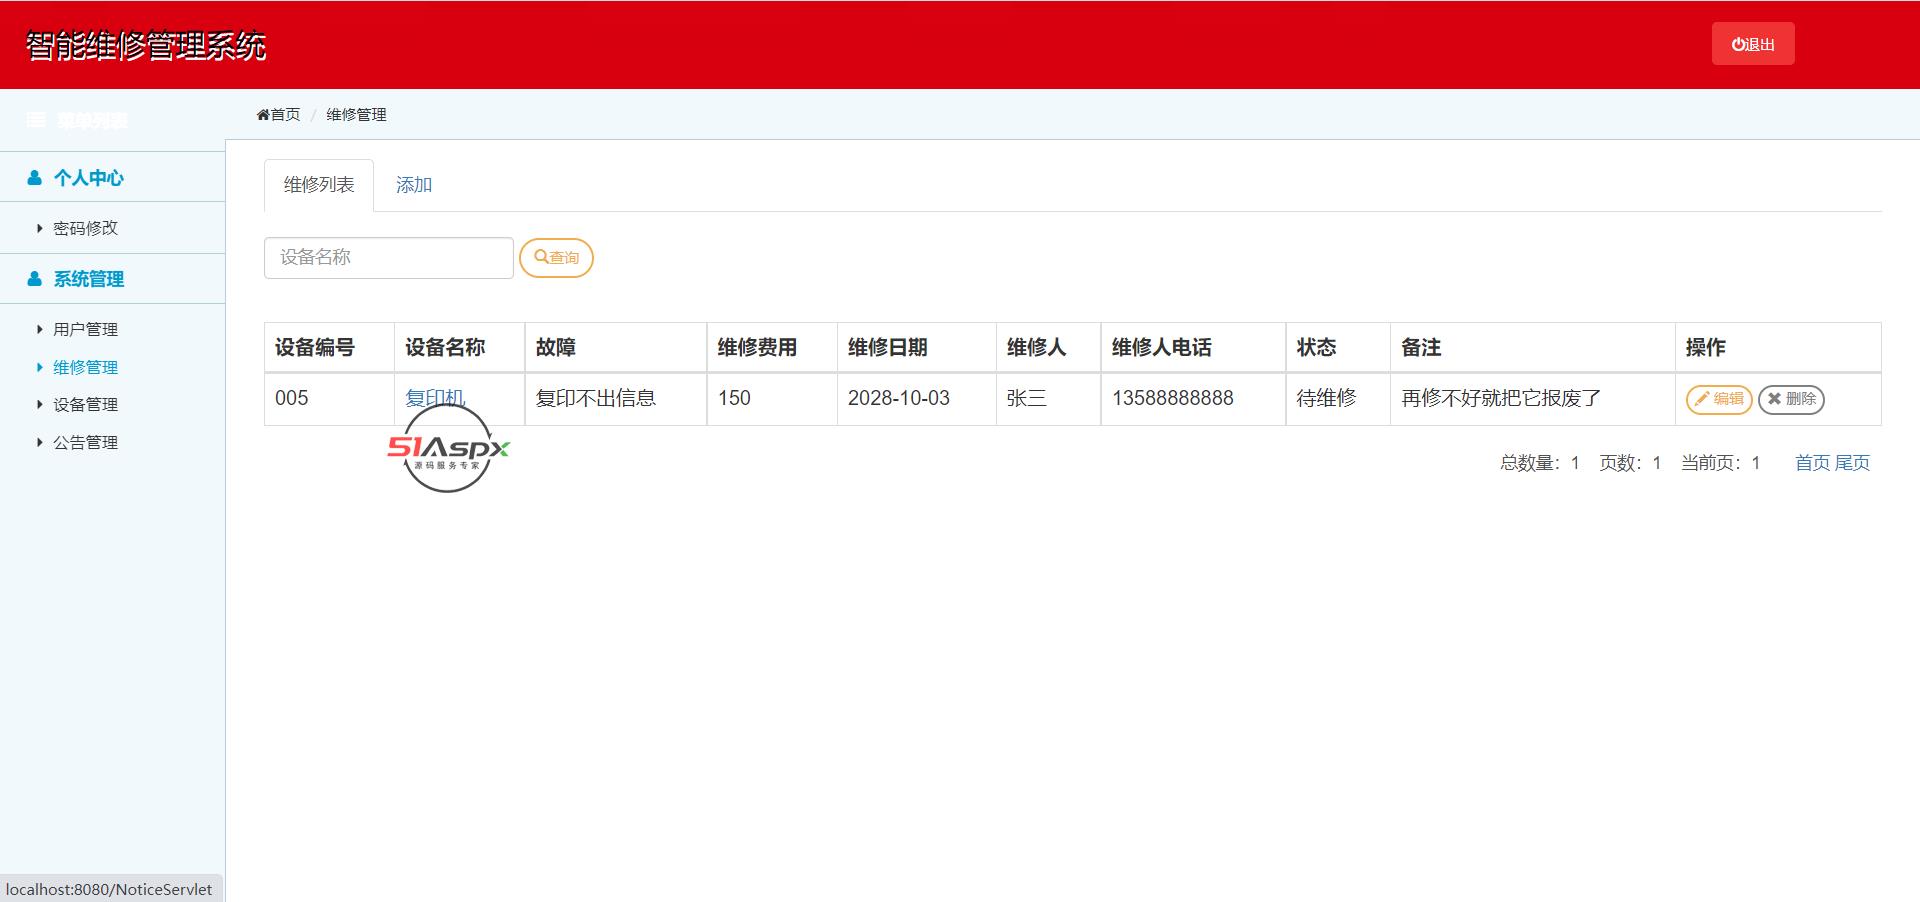Select the 待维修 status cell

click(x=1338, y=399)
